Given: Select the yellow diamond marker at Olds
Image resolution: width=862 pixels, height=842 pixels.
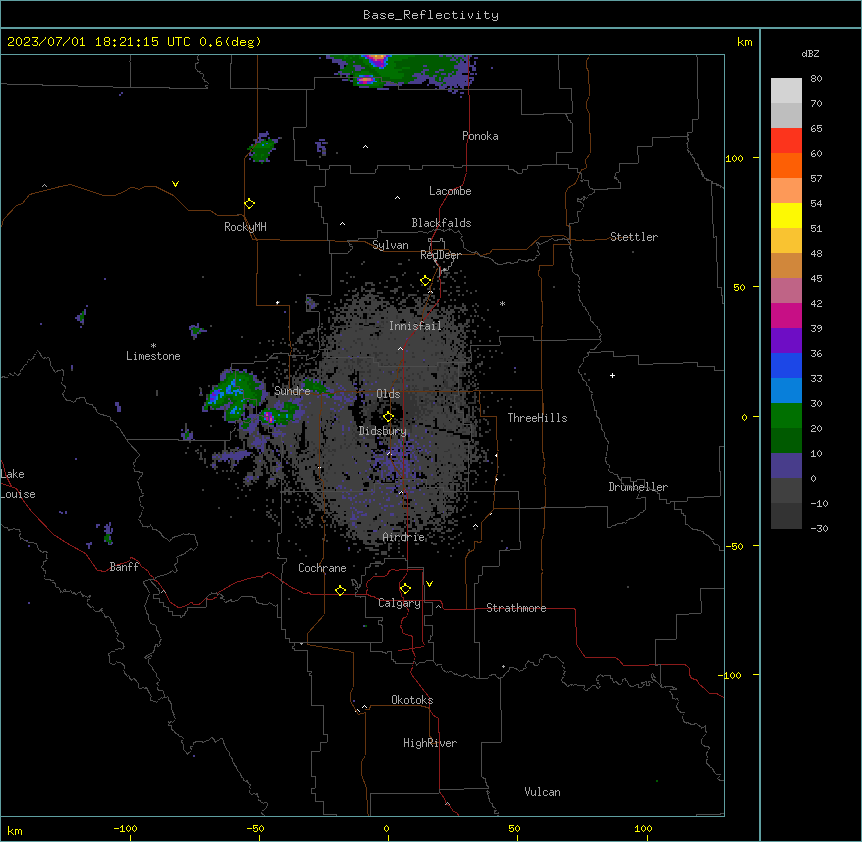Looking at the screenshot, I should click(388, 416).
